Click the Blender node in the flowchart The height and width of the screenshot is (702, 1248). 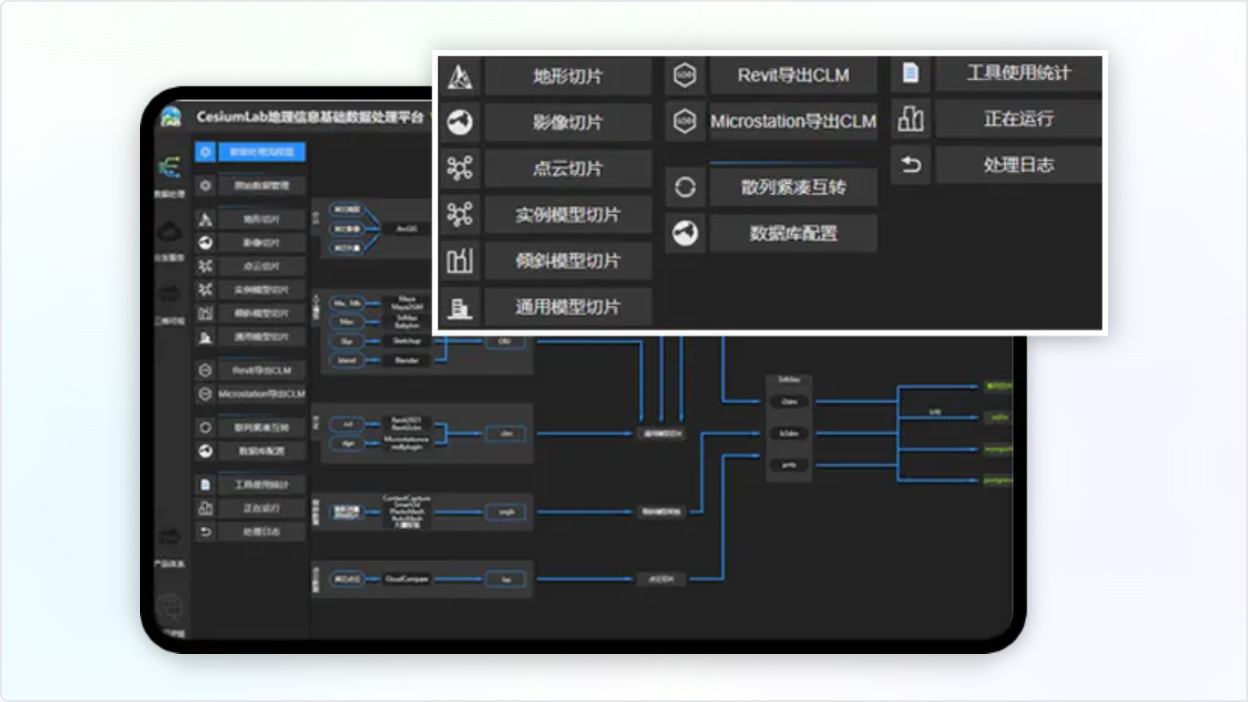pos(405,360)
